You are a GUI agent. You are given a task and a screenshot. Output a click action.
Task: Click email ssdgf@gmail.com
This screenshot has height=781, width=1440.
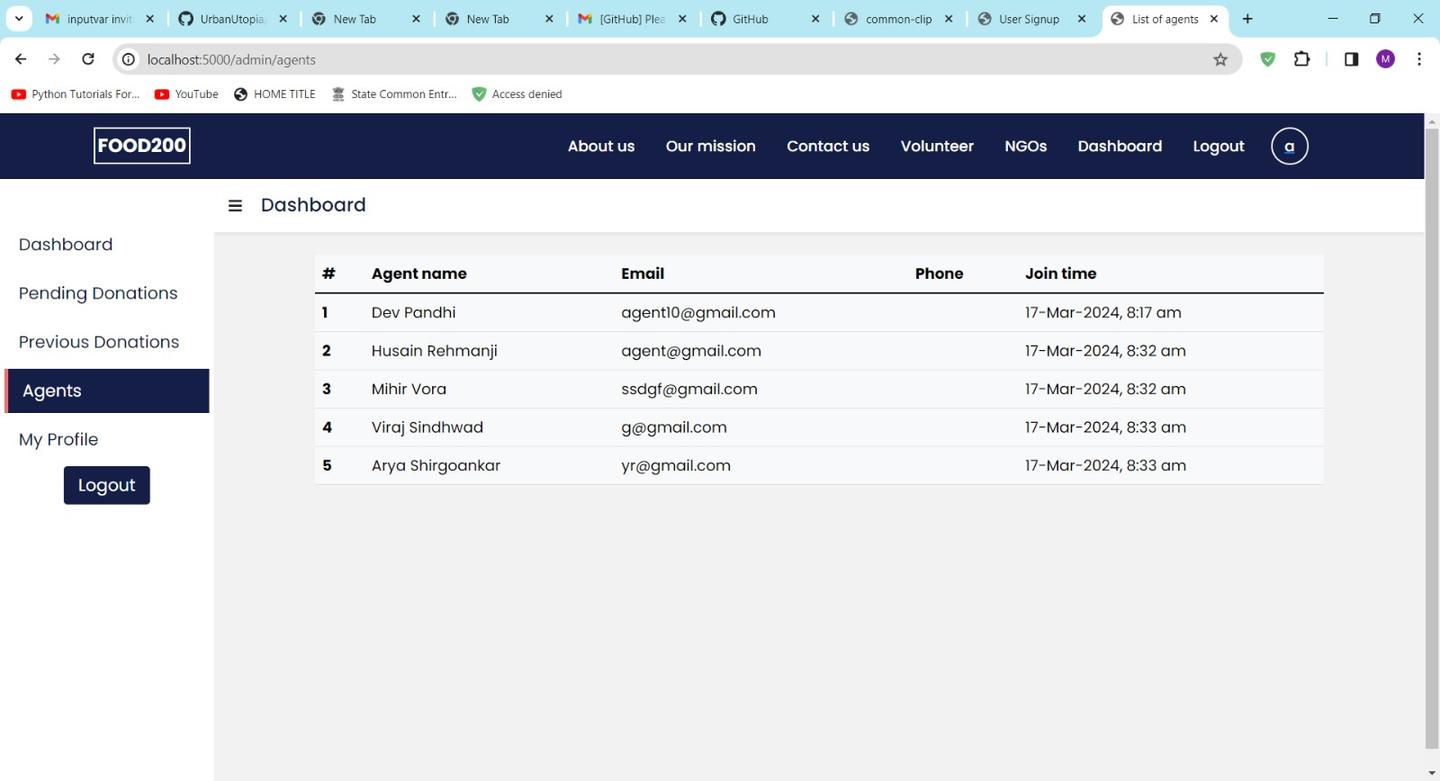(x=689, y=389)
